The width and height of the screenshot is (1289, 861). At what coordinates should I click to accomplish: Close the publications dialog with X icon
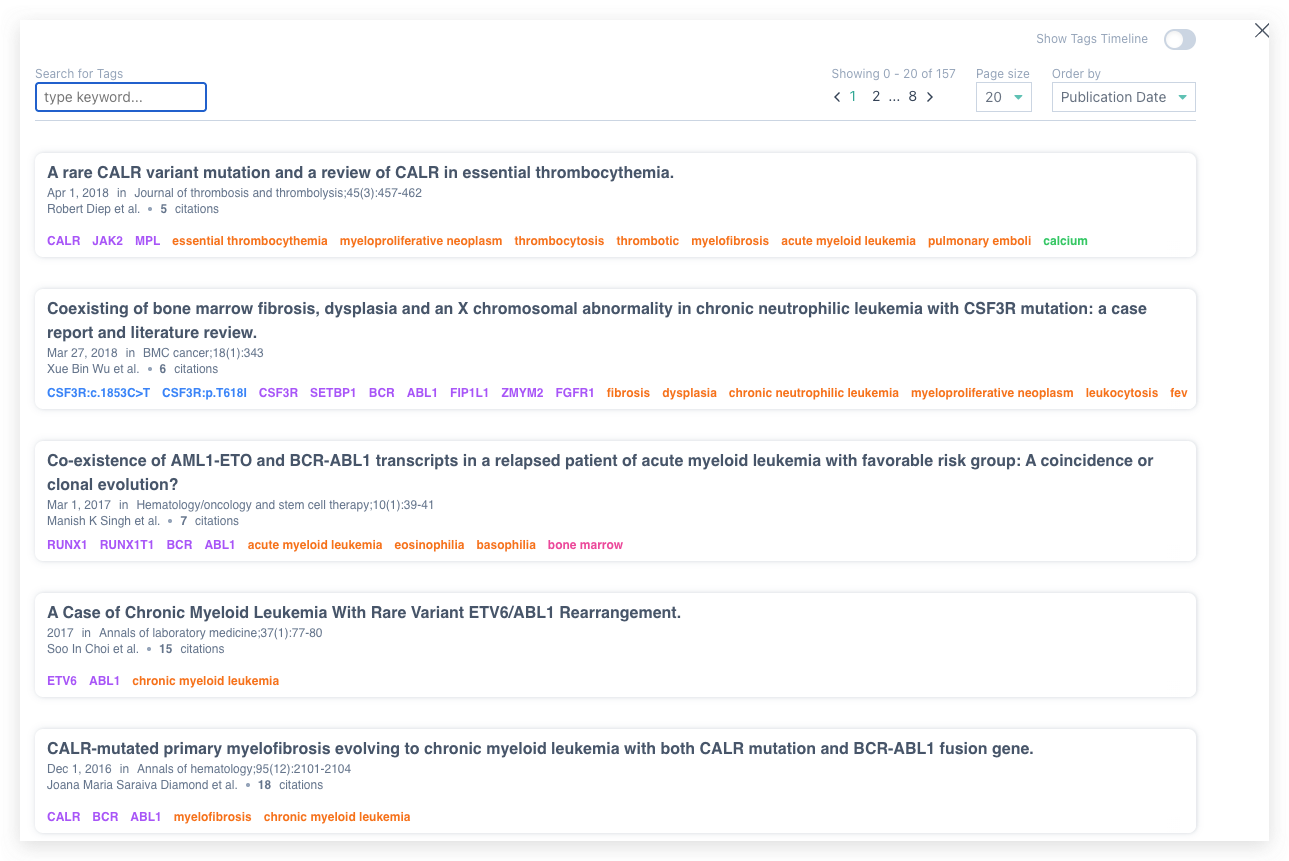[x=1261, y=31]
